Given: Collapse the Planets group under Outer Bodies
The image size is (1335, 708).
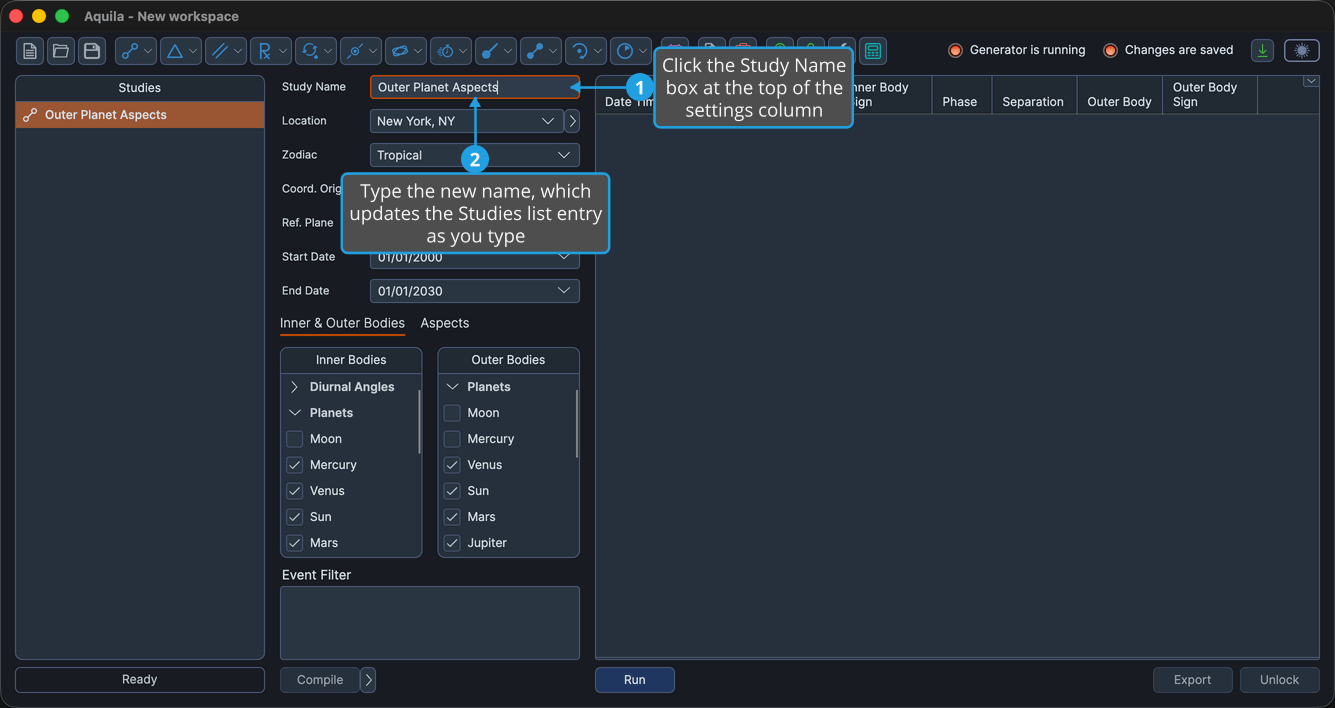Looking at the screenshot, I should point(452,387).
